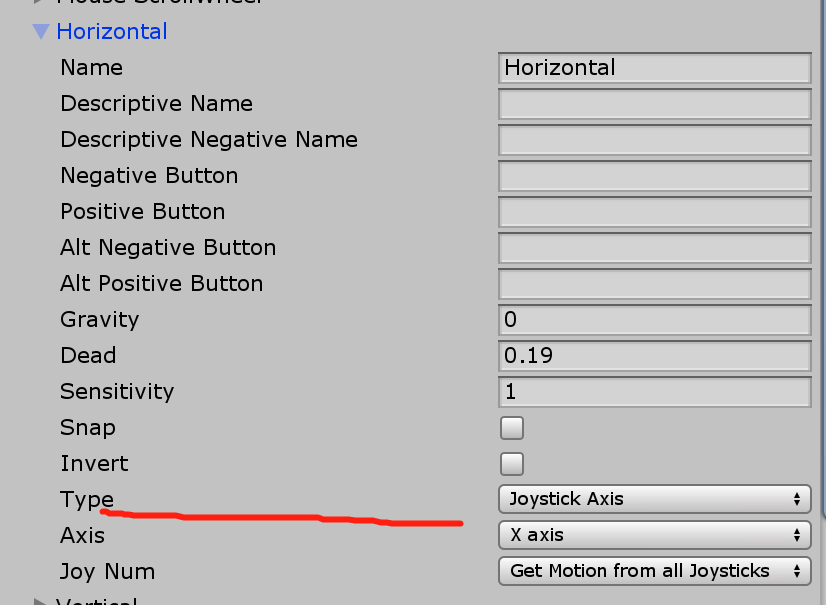Select the Positive Button field
Viewport: 826px width, 606px height.
[654, 212]
